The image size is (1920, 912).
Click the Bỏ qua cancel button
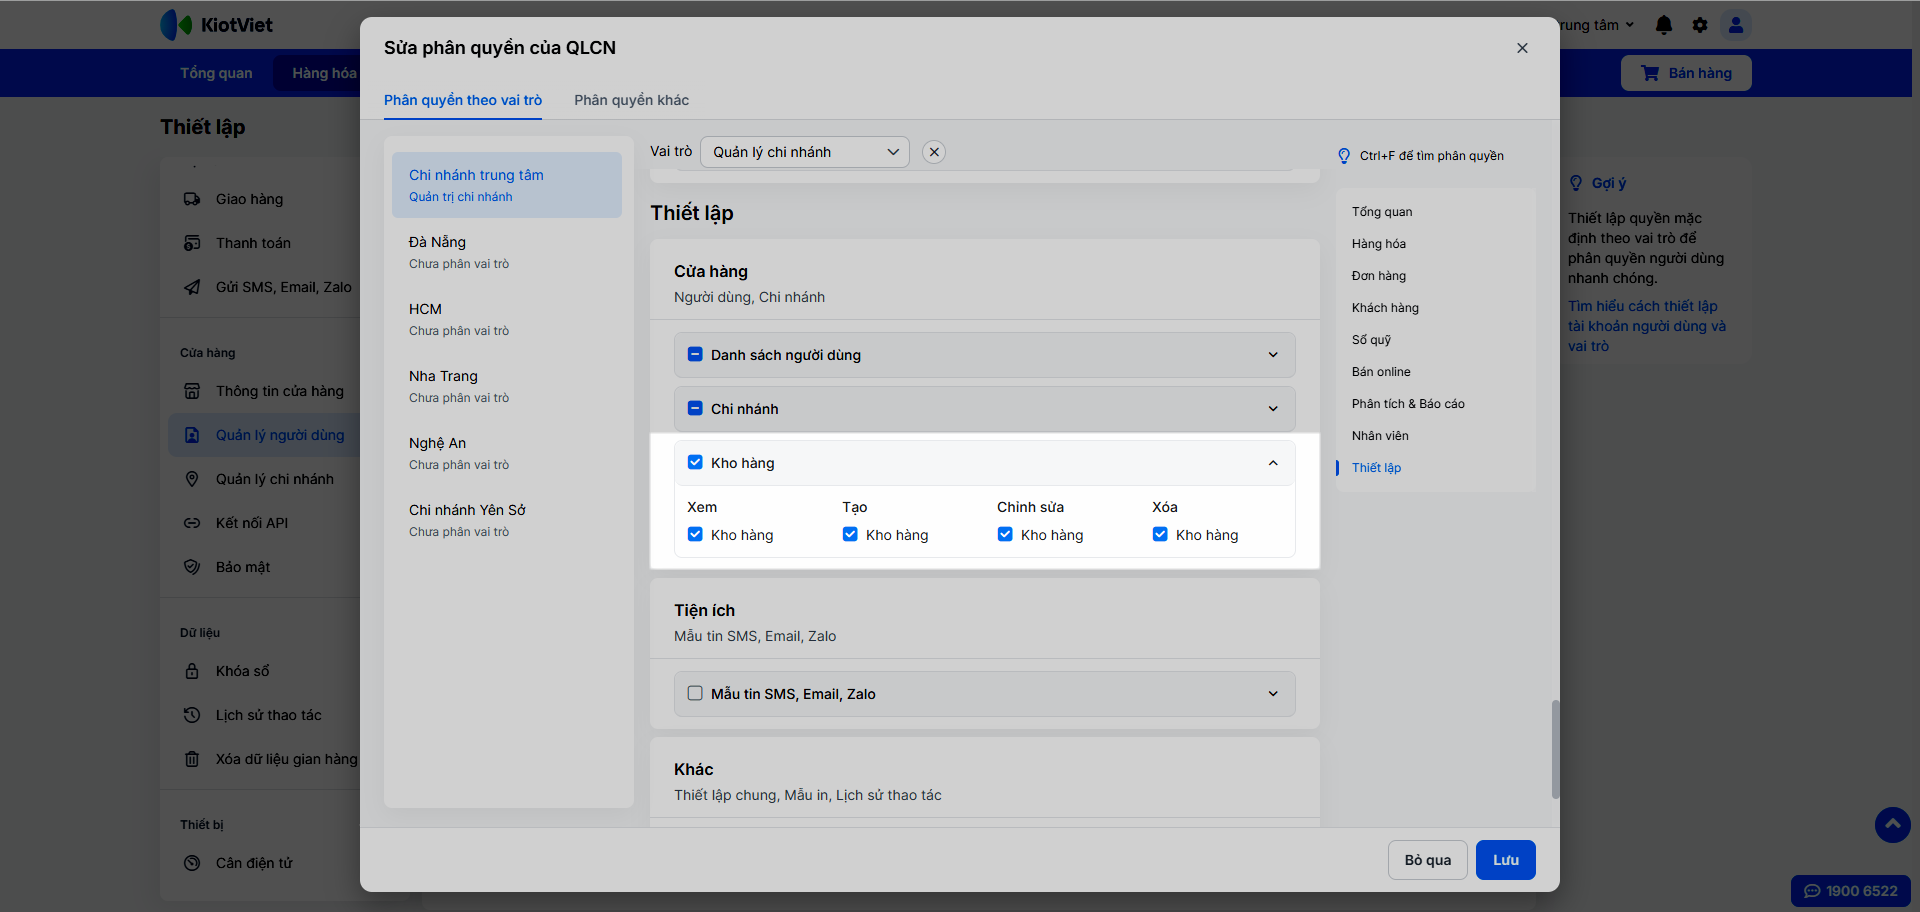pyautogui.click(x=1427, y=860)
